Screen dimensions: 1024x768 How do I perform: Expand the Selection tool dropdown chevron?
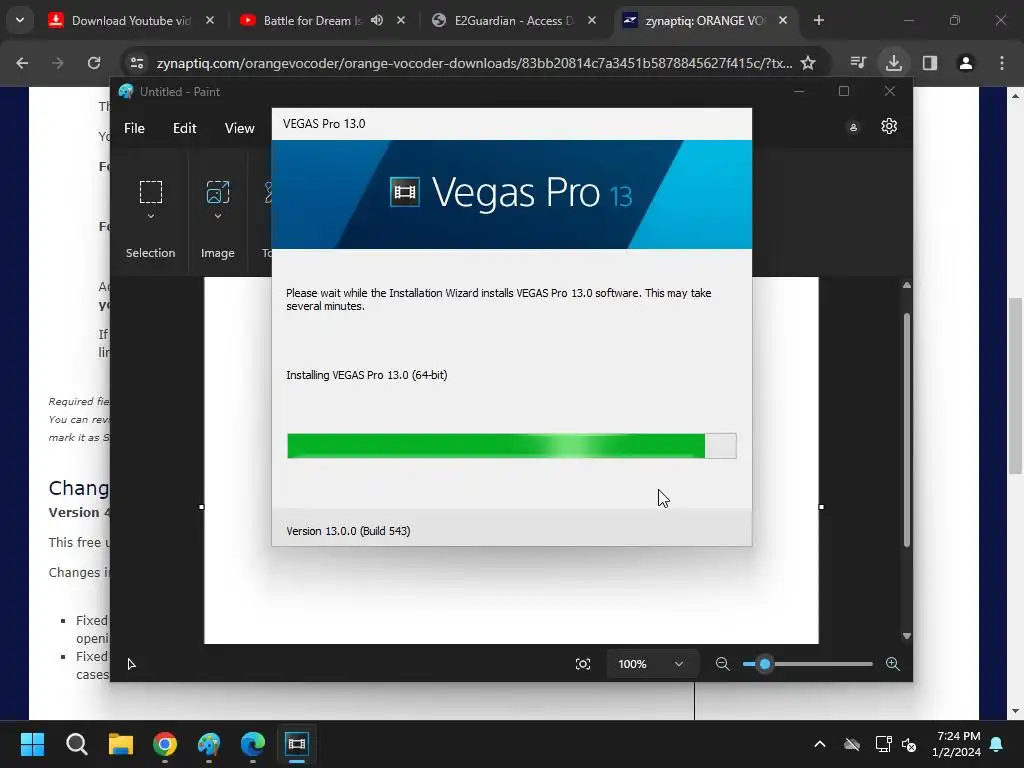click(151, 216)
